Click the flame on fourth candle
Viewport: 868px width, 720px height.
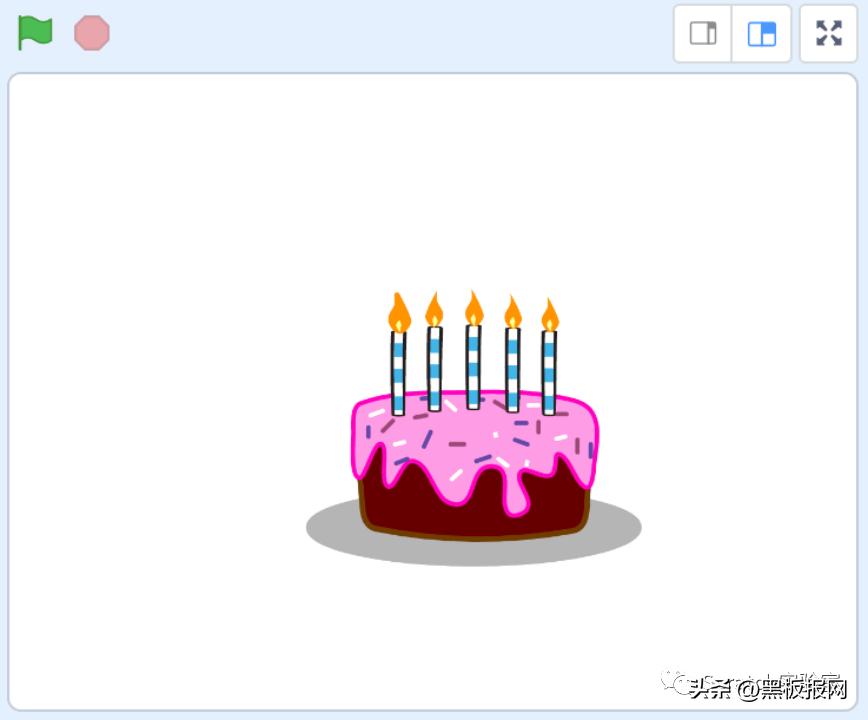pyautogui.click(x=513, y=312)
